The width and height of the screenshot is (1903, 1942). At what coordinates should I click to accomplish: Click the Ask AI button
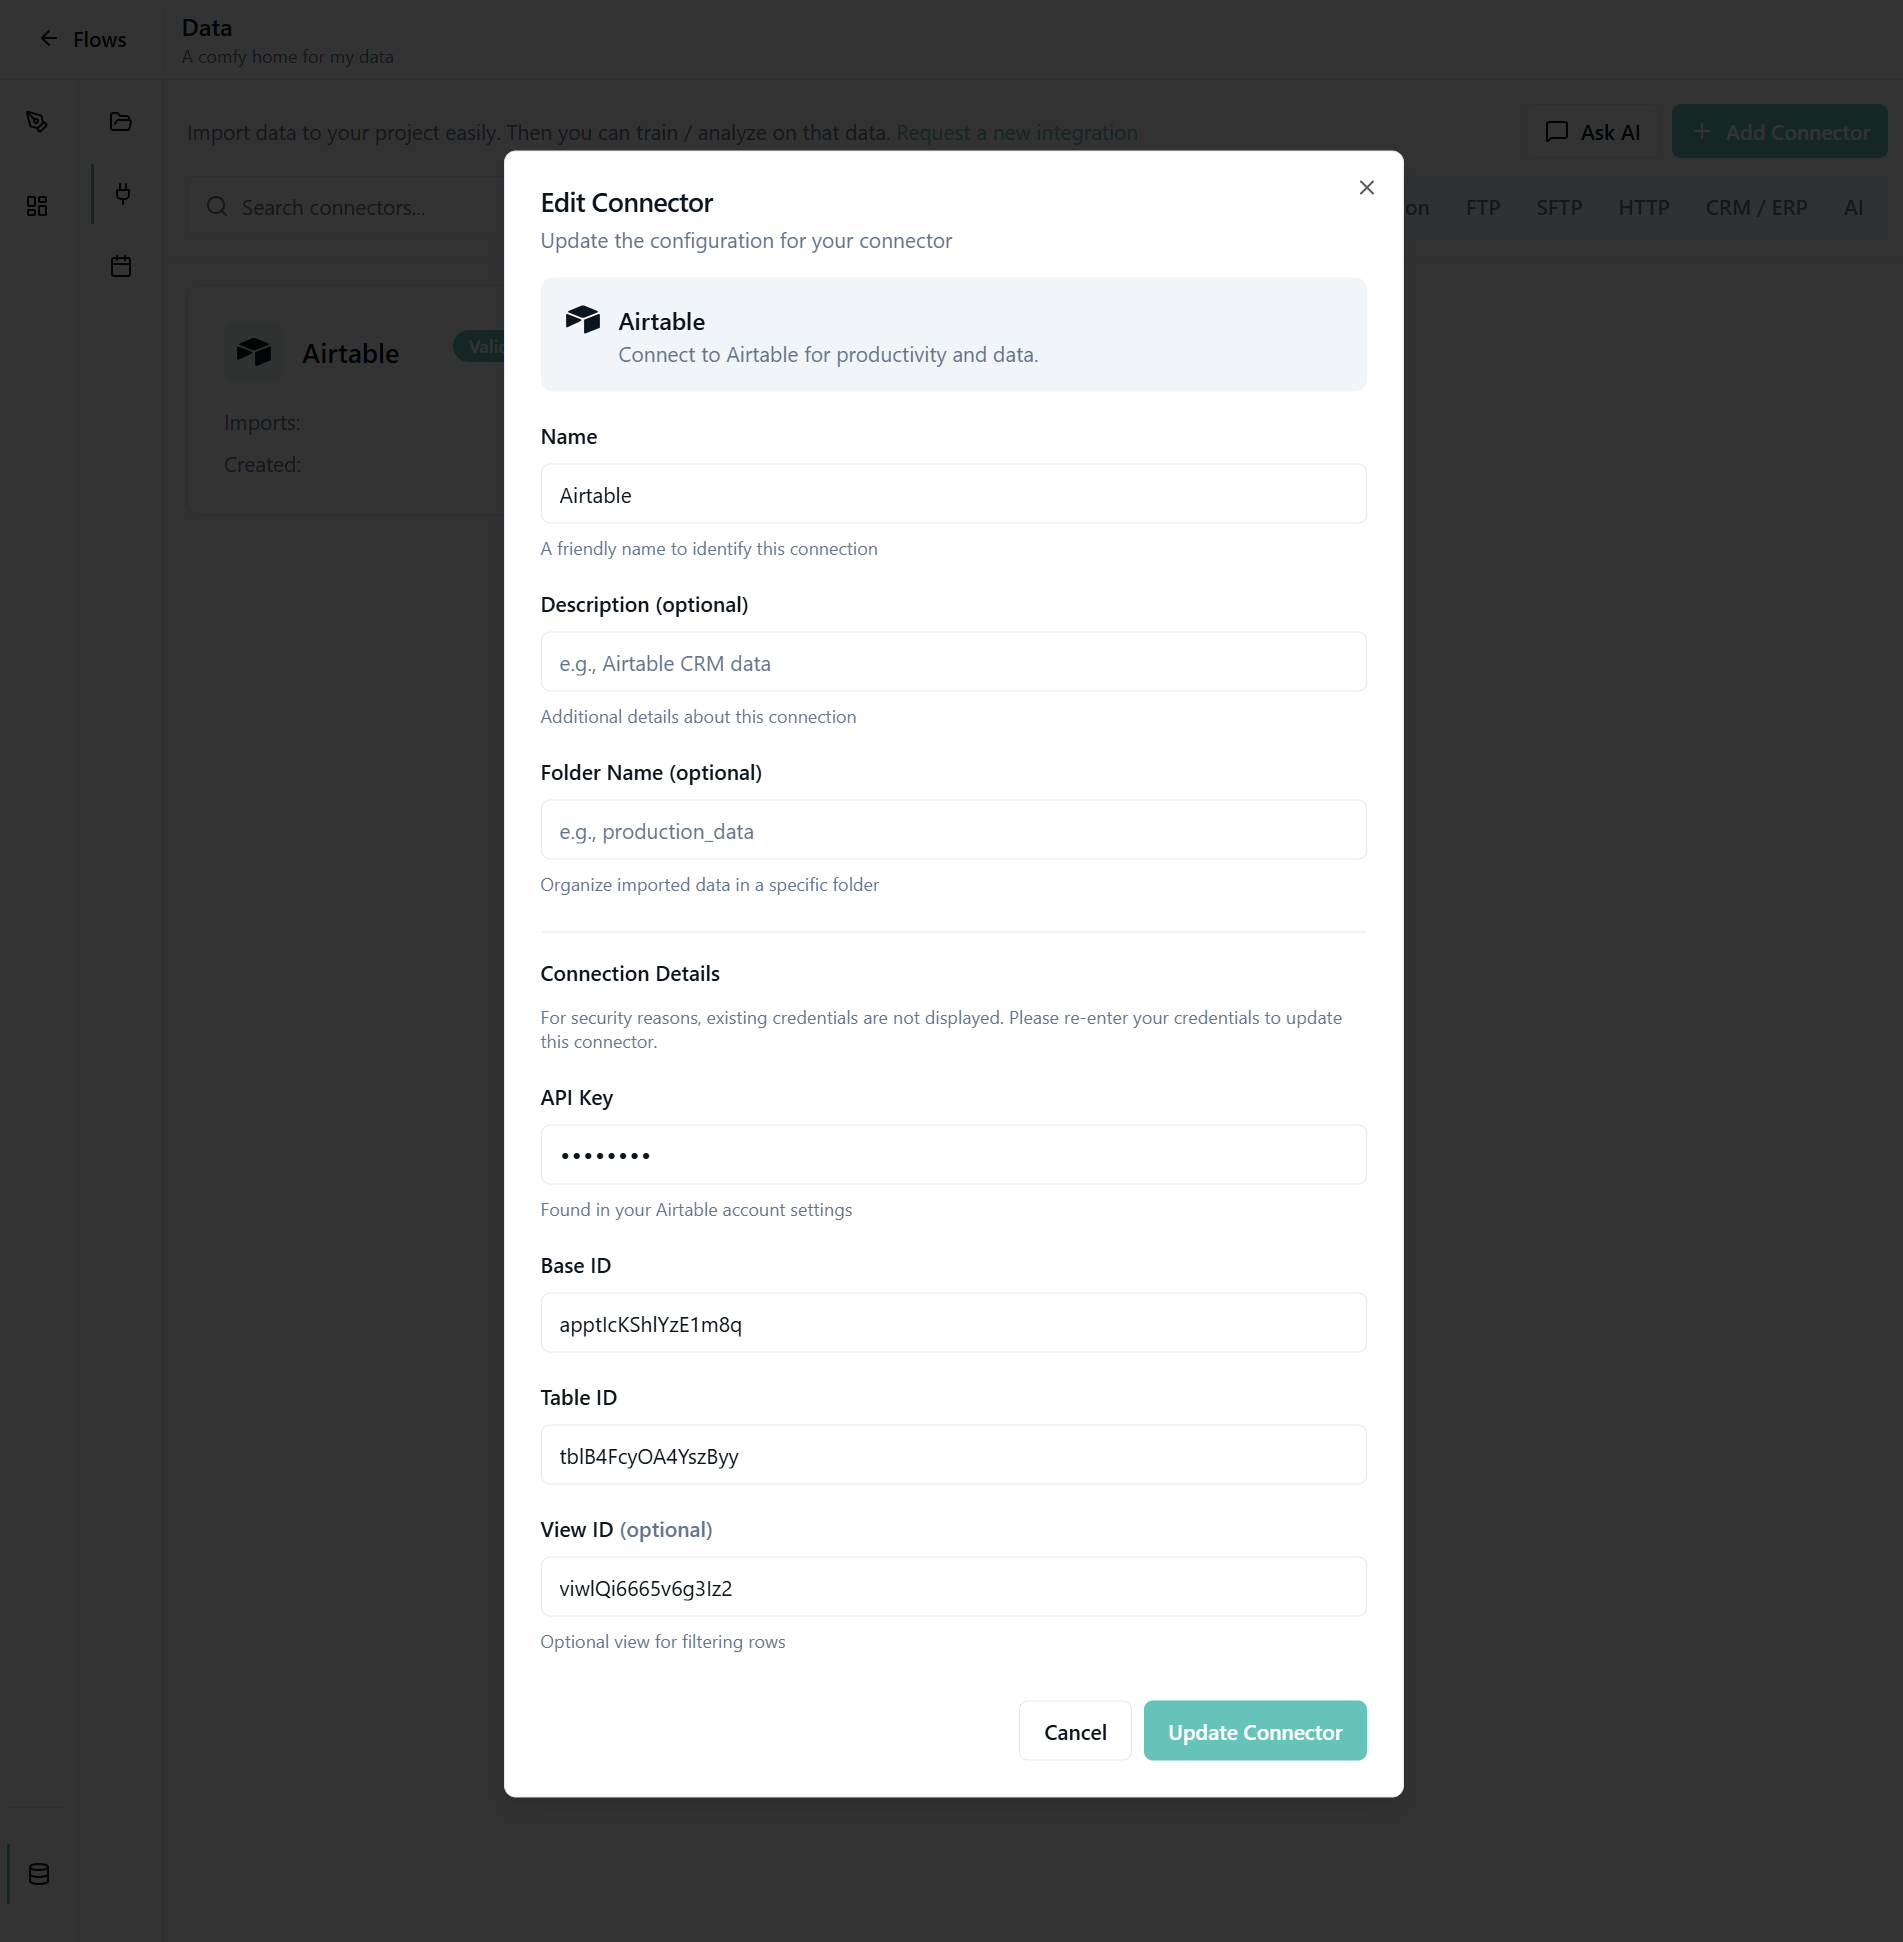coord(1593,132)
